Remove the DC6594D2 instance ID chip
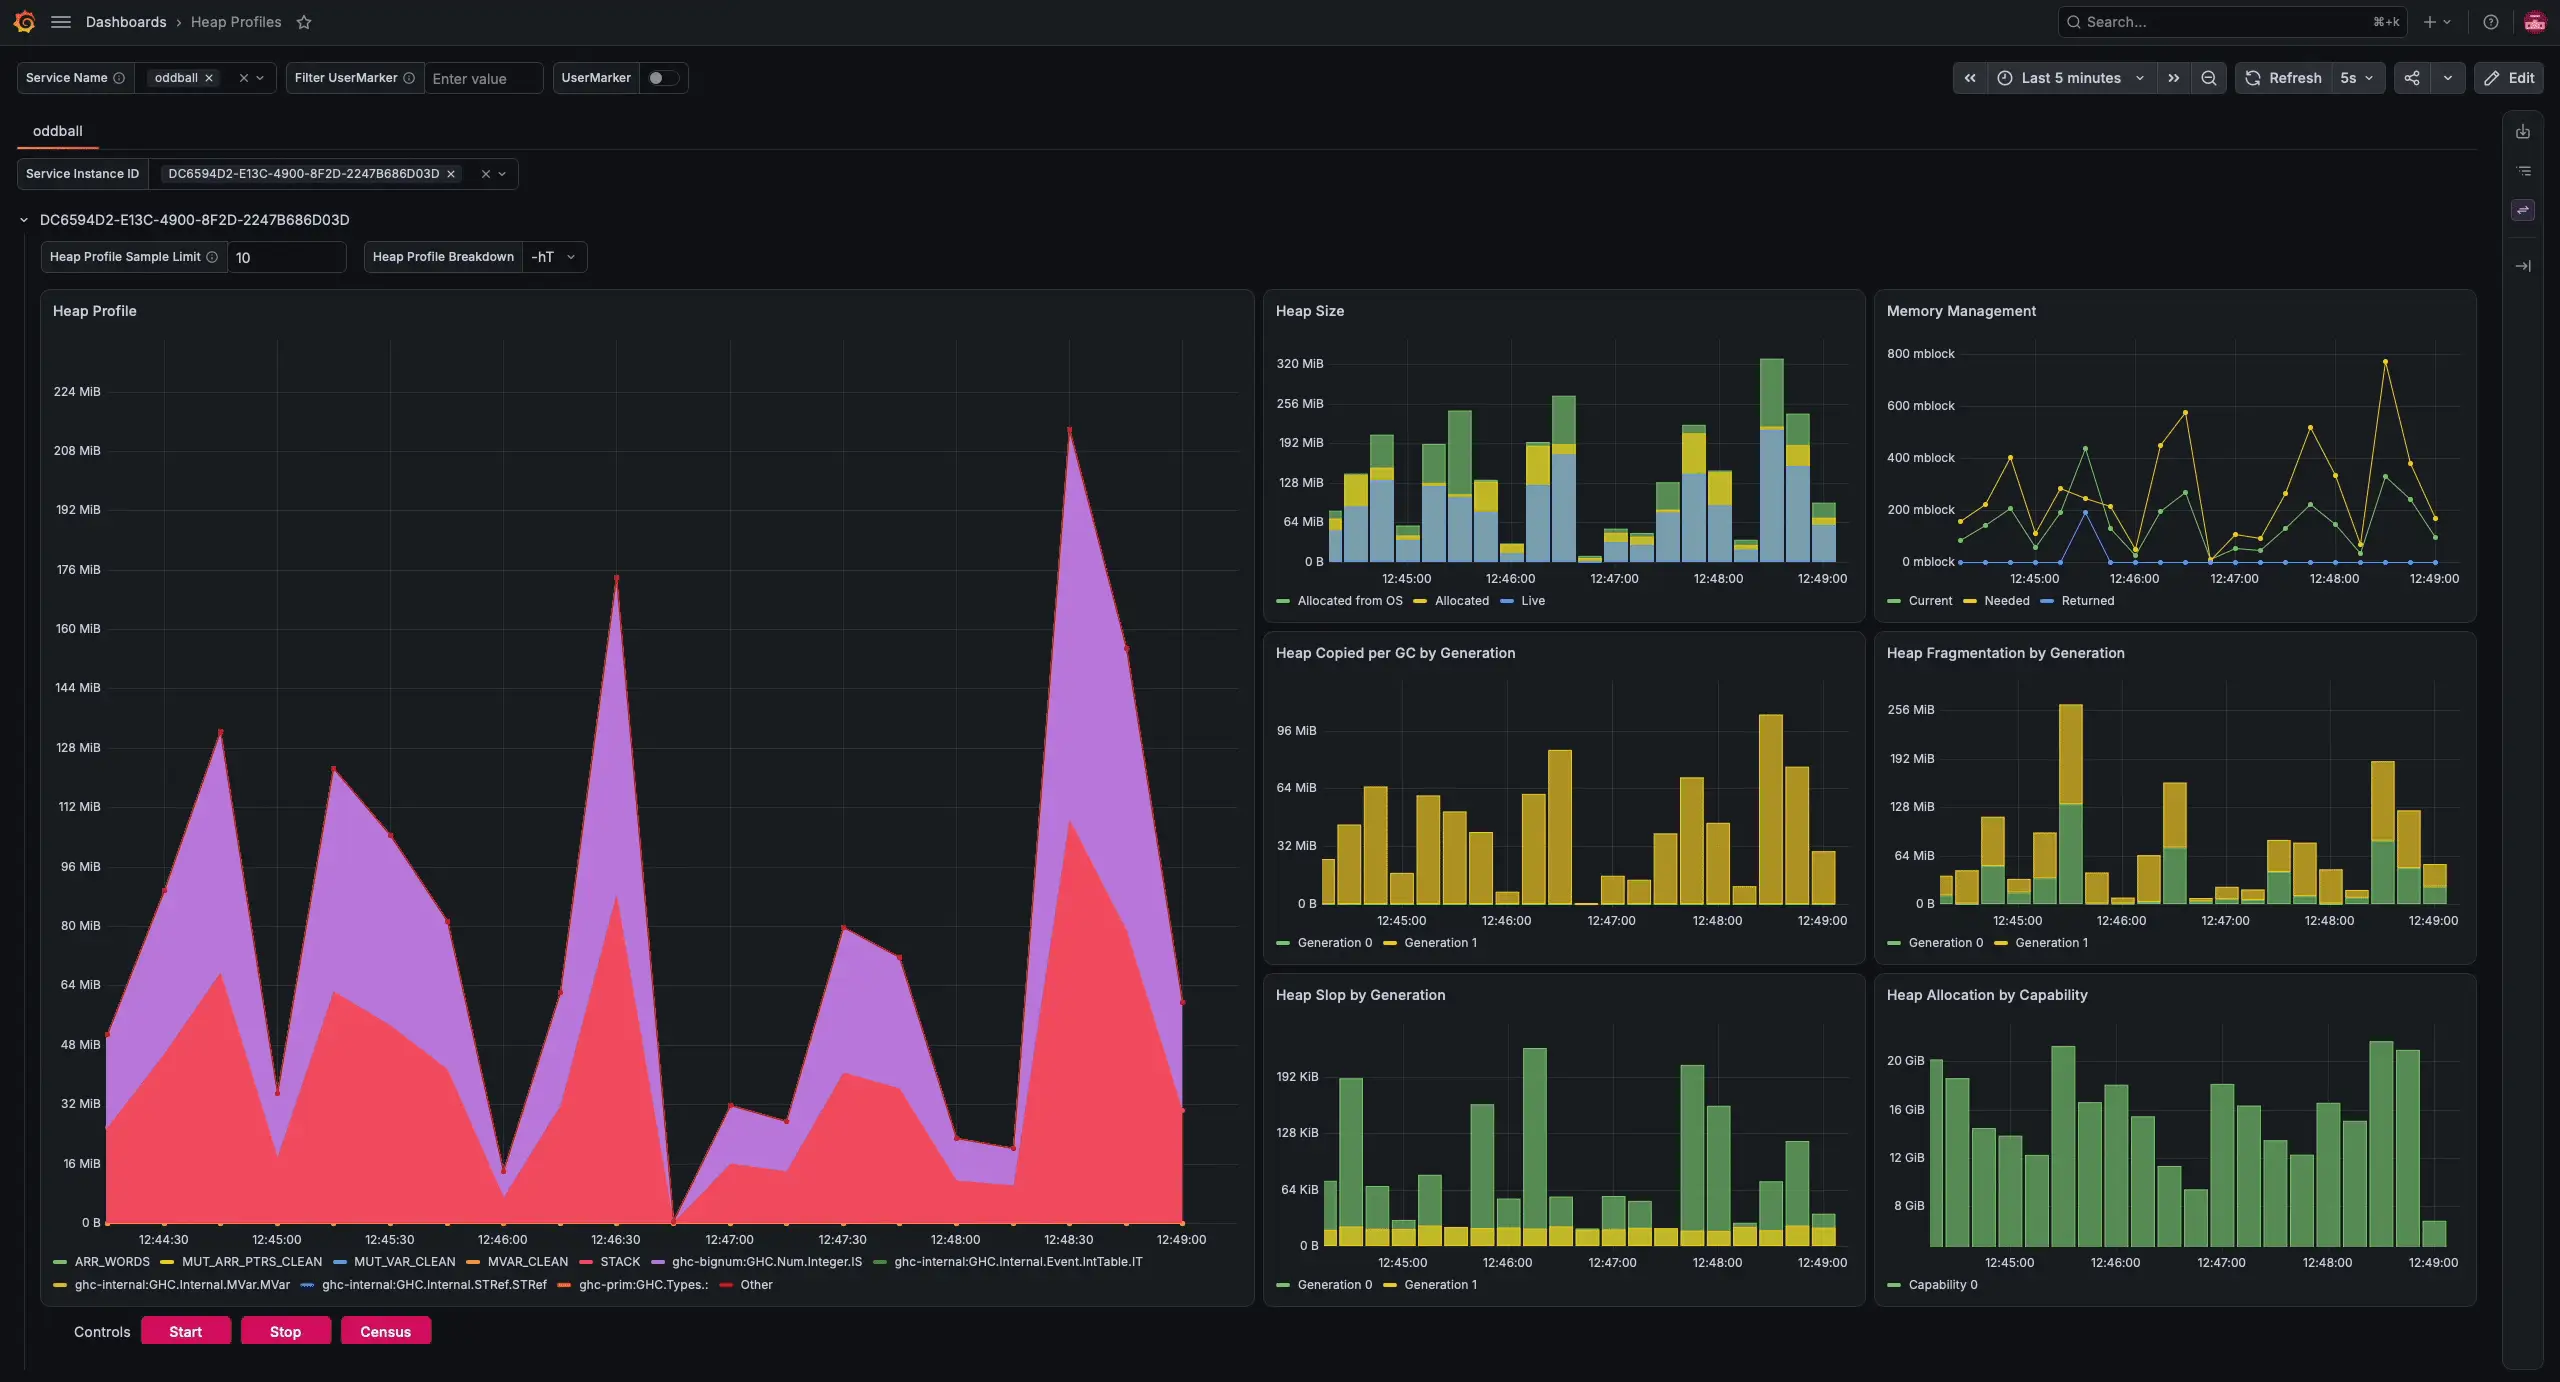This screenshot has width=2560, height=1382. tap(451, 174)
